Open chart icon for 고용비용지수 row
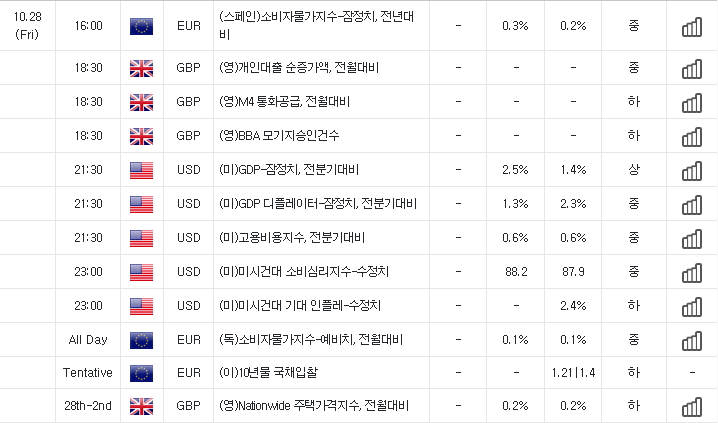Image resolution: width=718 pixels, height=423 pixels. (x=692, y=239)
